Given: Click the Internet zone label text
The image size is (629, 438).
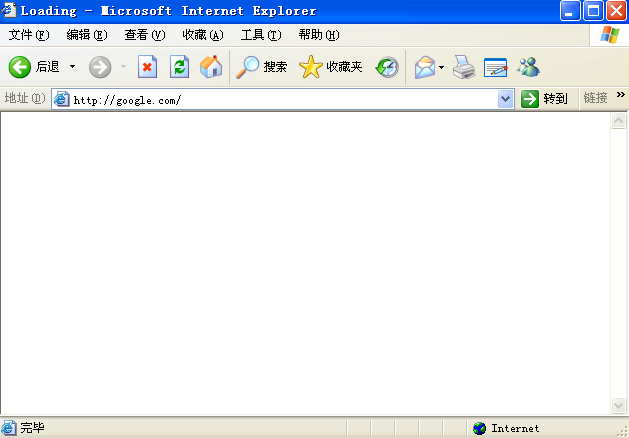Looking at the screenshot, I should (x=515, y=428).
